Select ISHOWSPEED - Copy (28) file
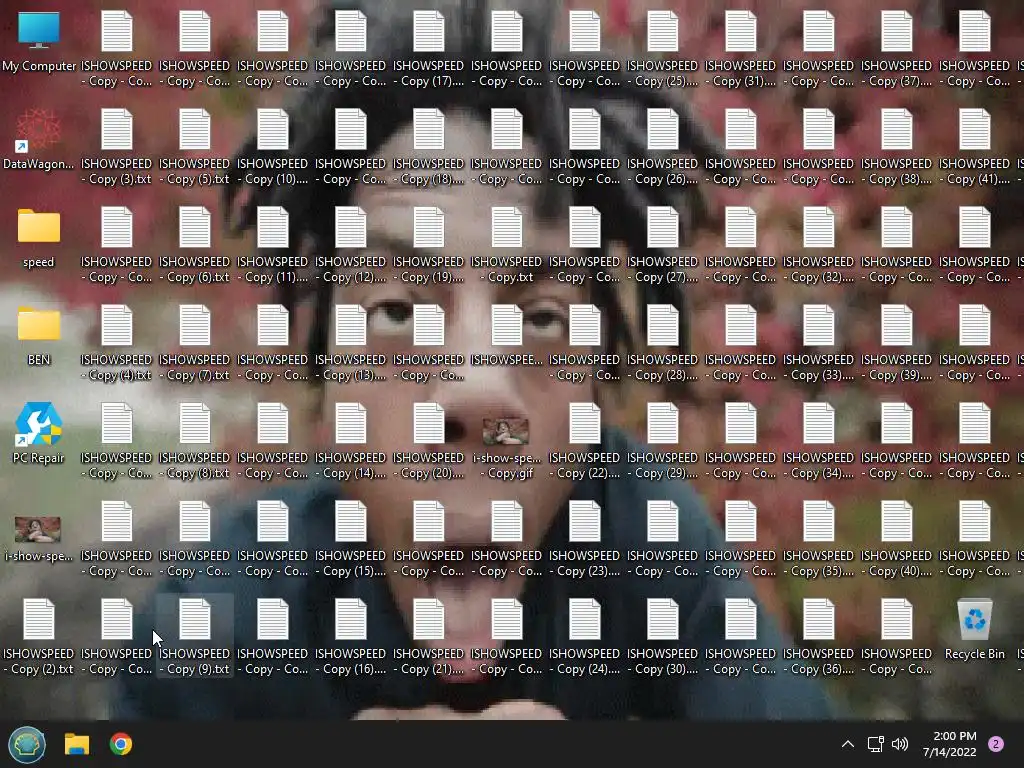The width and height of the screenshot is (1024, 768). (x=662, y=344)
